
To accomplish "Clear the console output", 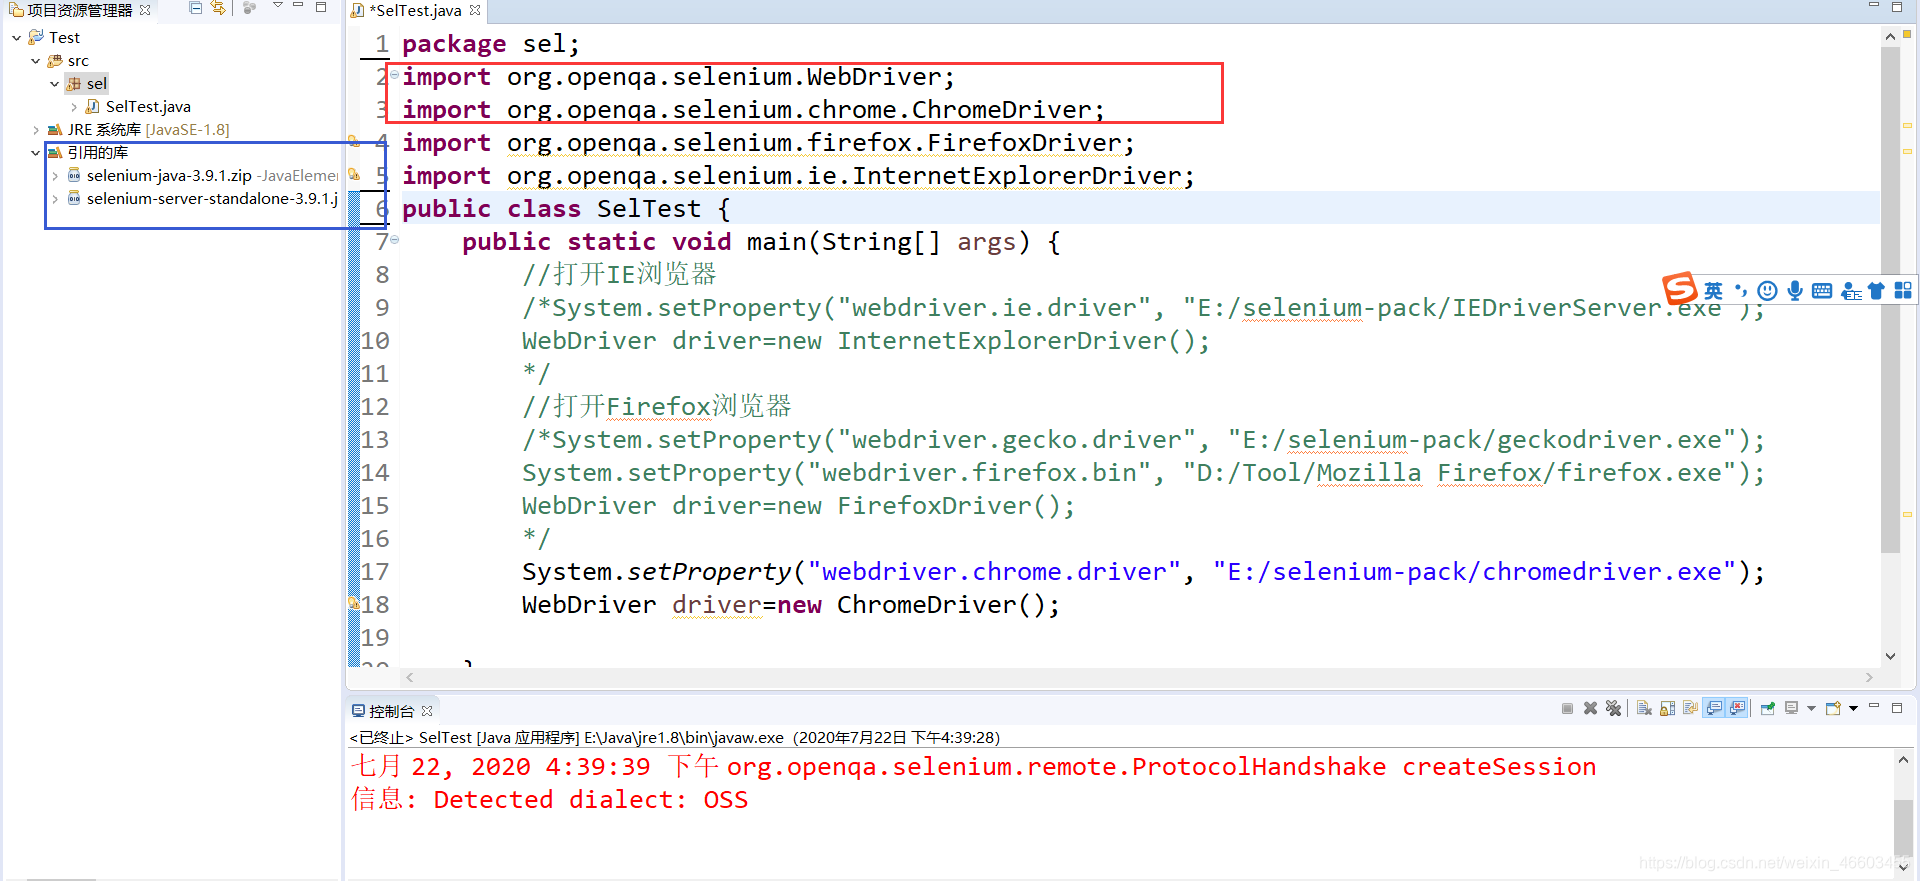I will [x=1644, y=708].
